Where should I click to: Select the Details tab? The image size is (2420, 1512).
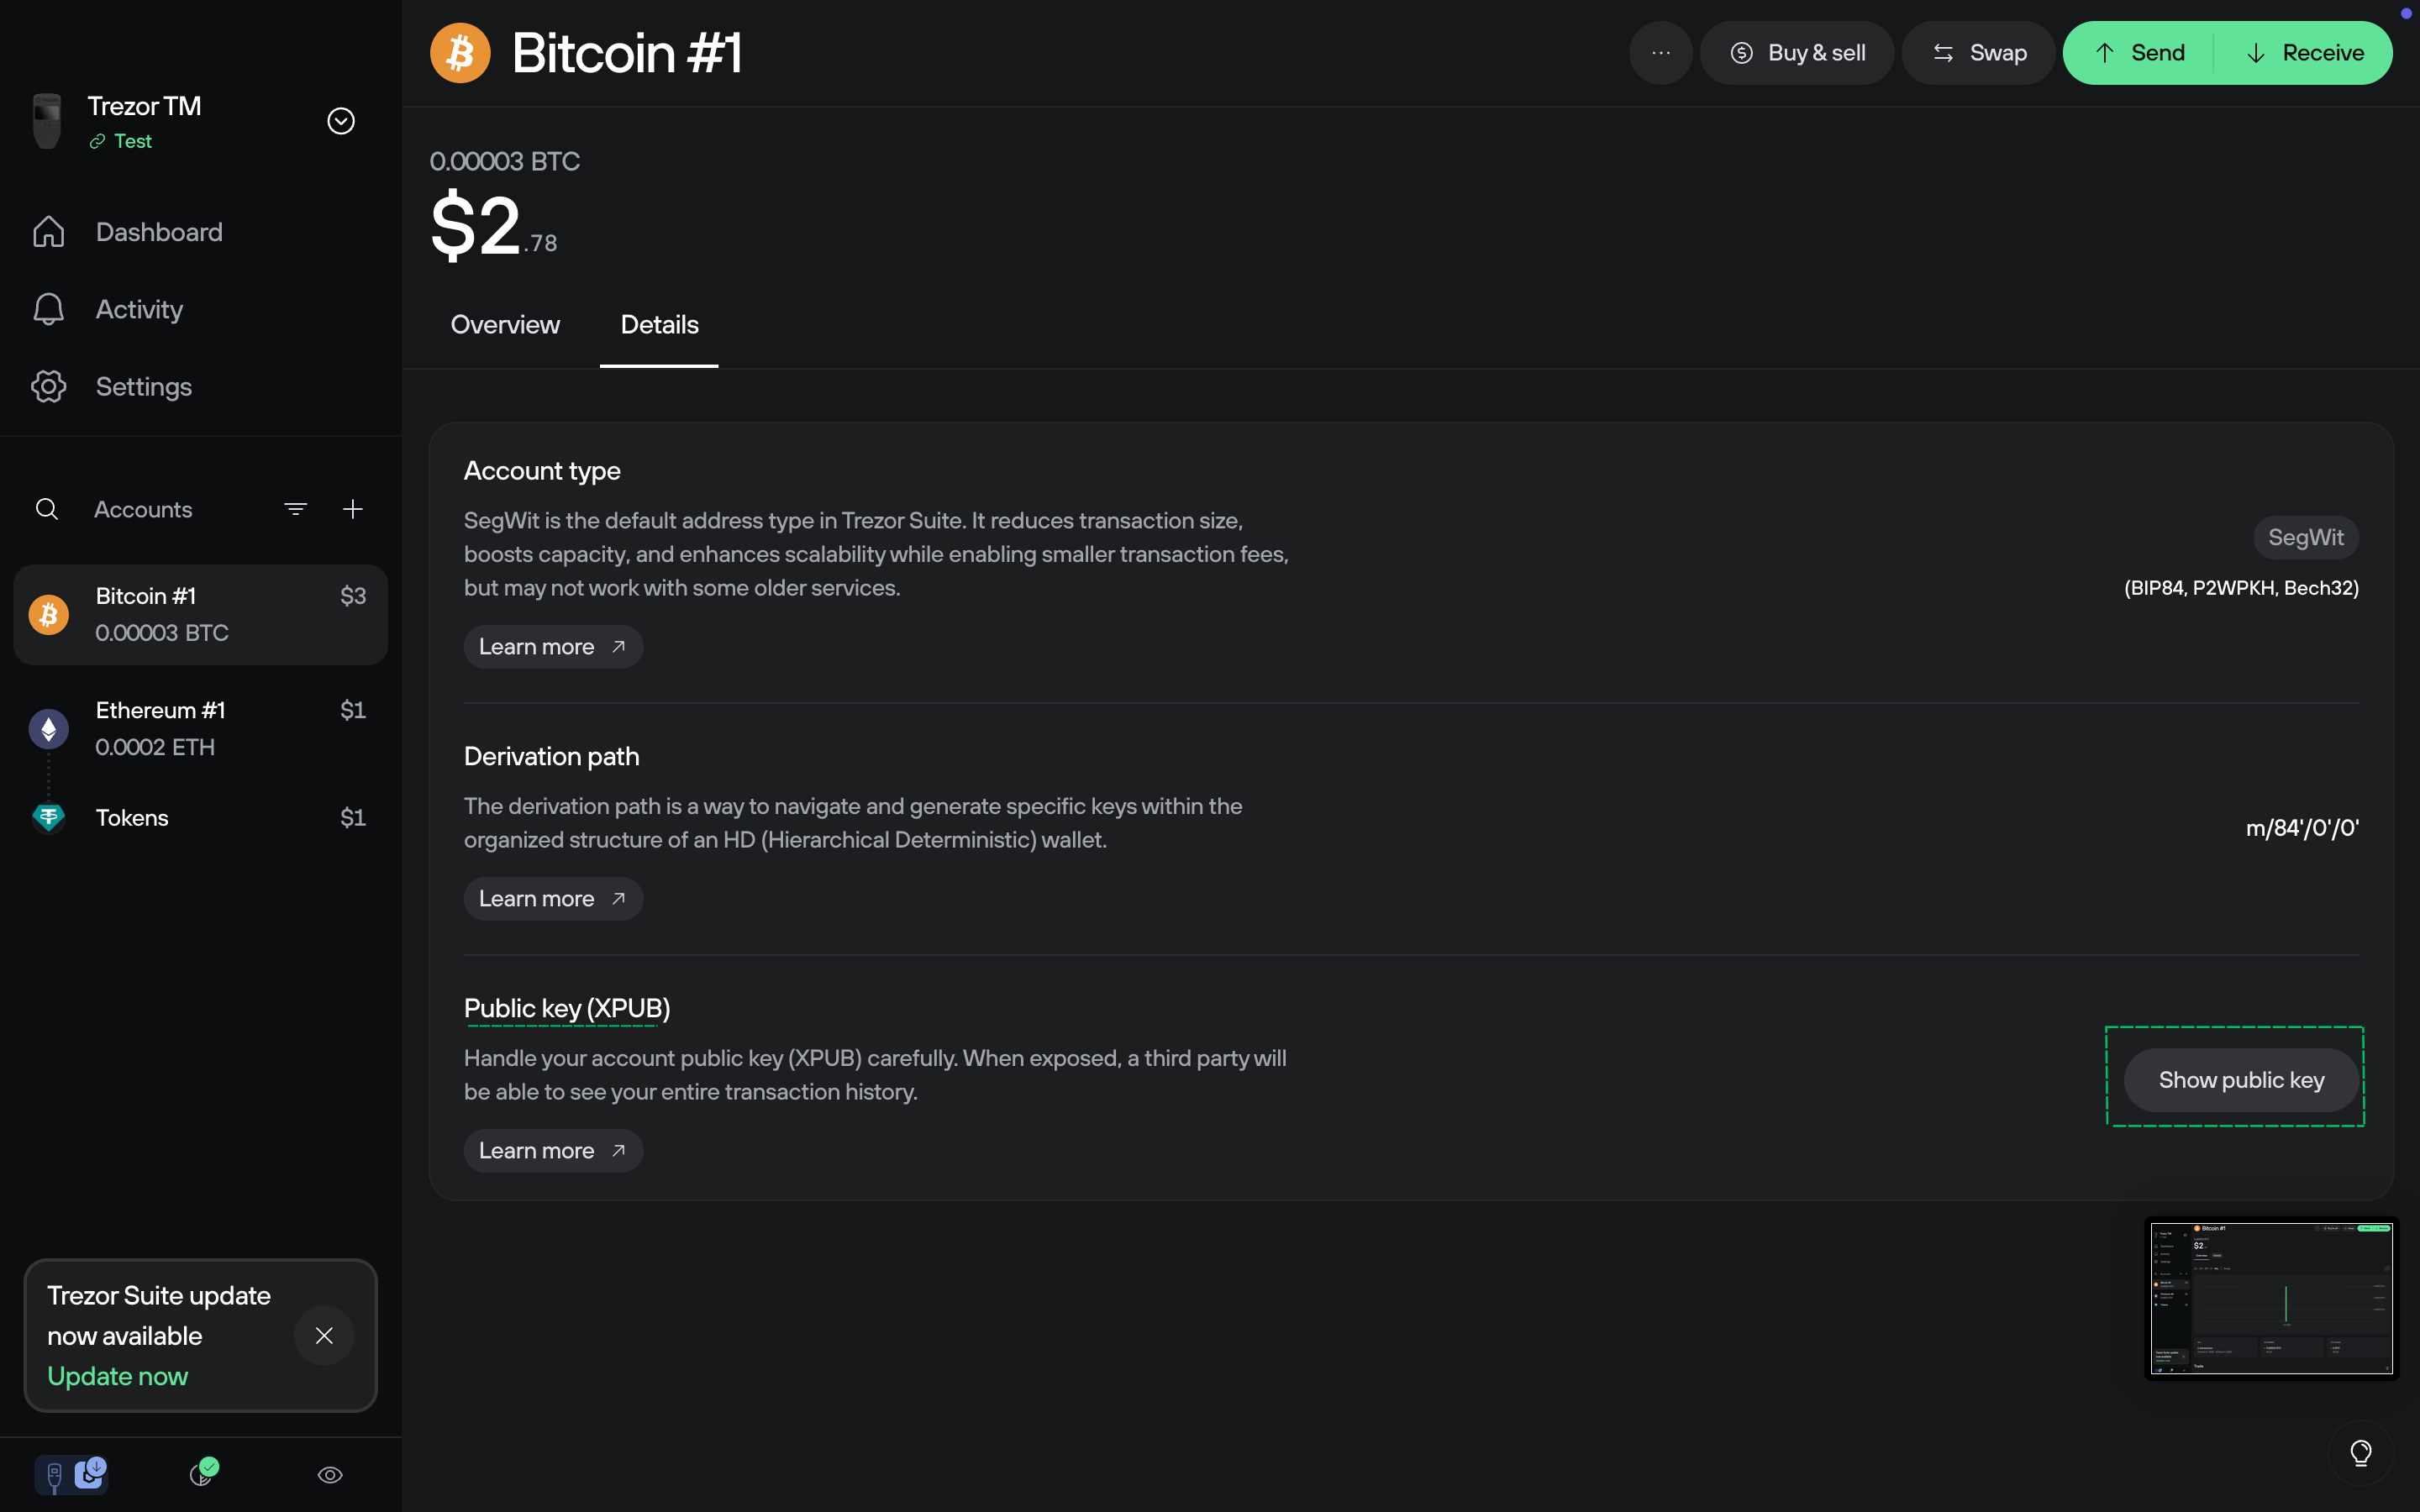click(x=659, y=325)
